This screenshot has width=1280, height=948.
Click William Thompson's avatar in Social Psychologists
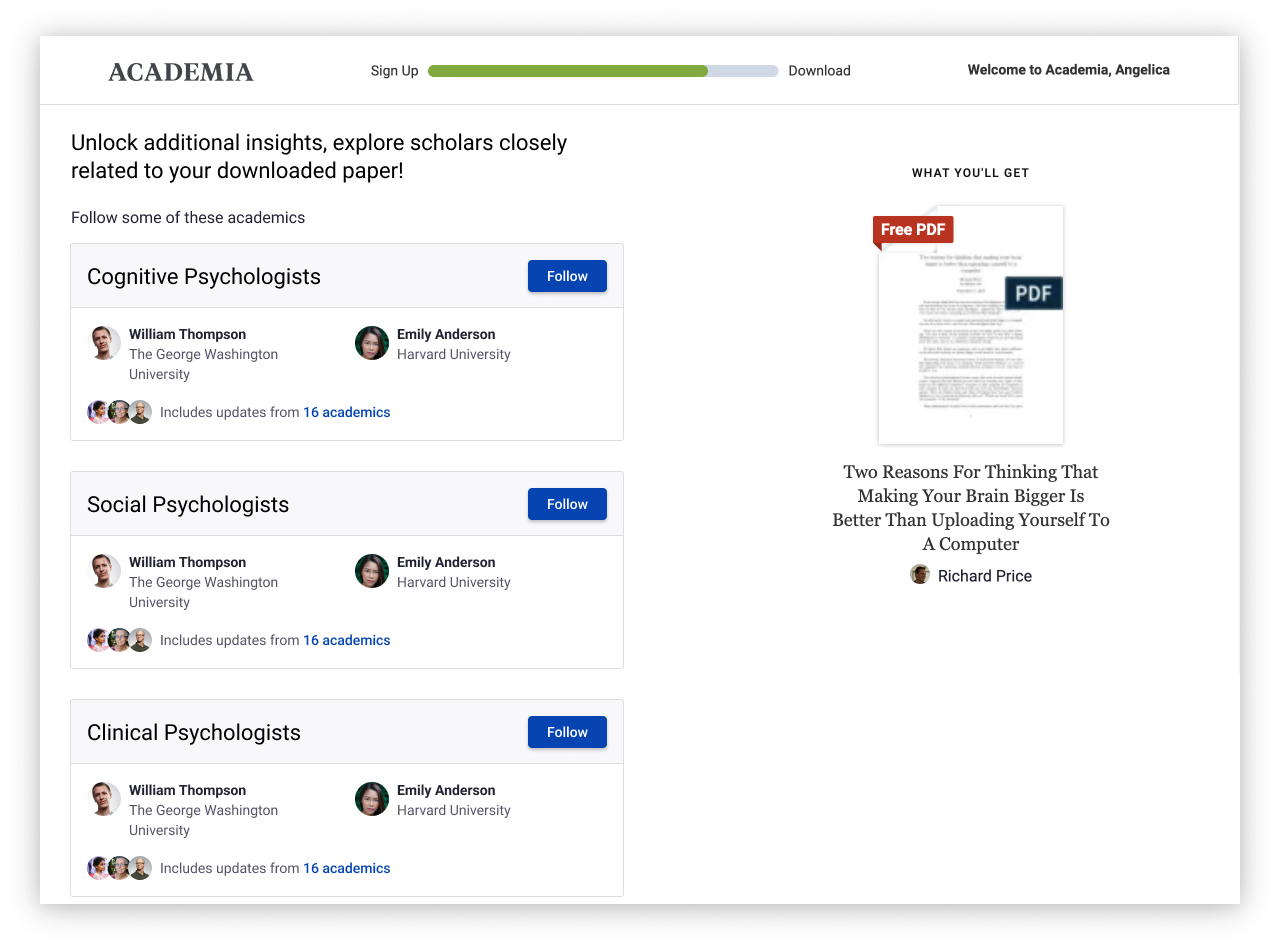click(104, 571)
